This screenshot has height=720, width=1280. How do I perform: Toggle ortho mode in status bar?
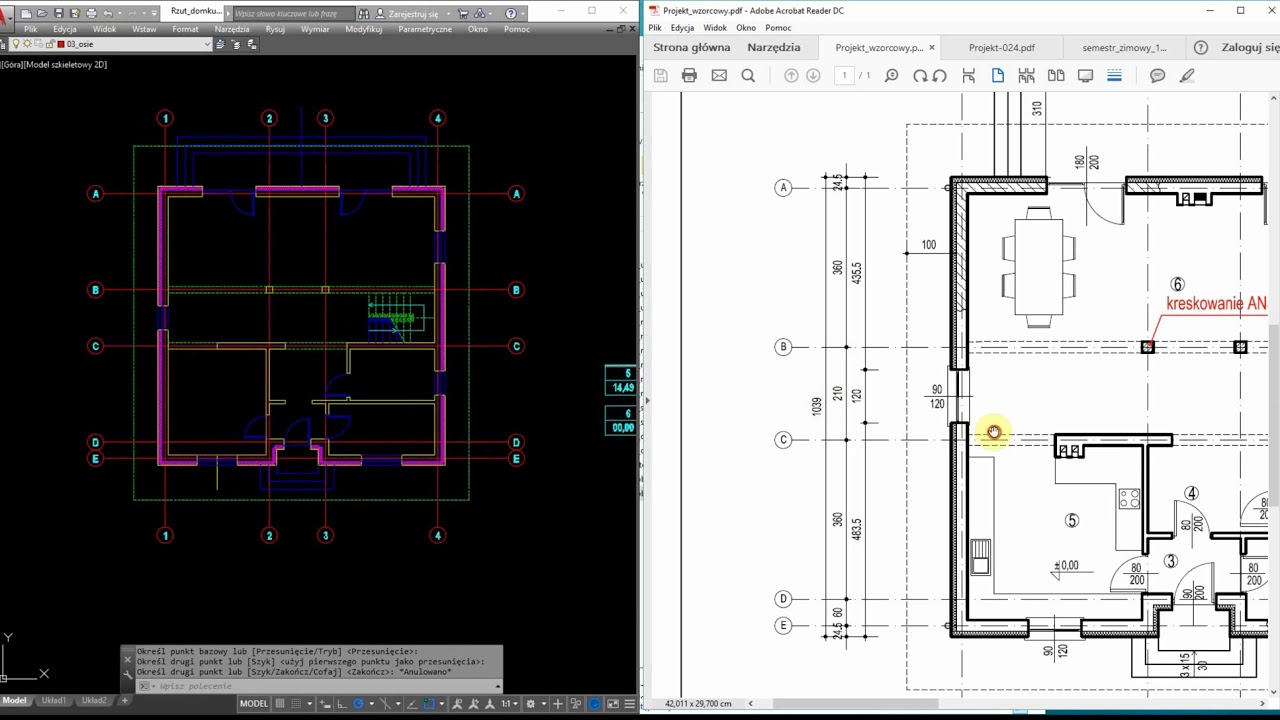coord(341,703)
